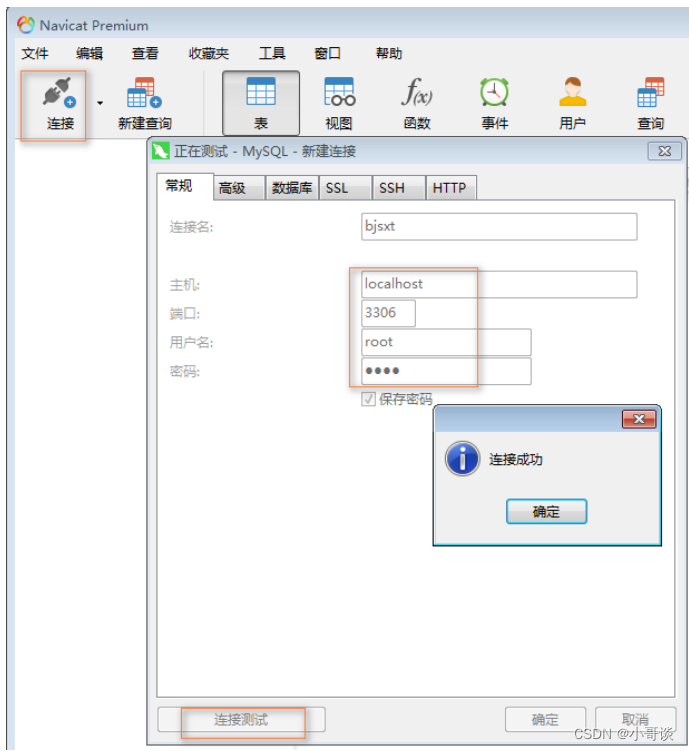The width and height of the screenshot is (689, 751).
Task: Click the 主机: label
Action: tap(184, 285)
